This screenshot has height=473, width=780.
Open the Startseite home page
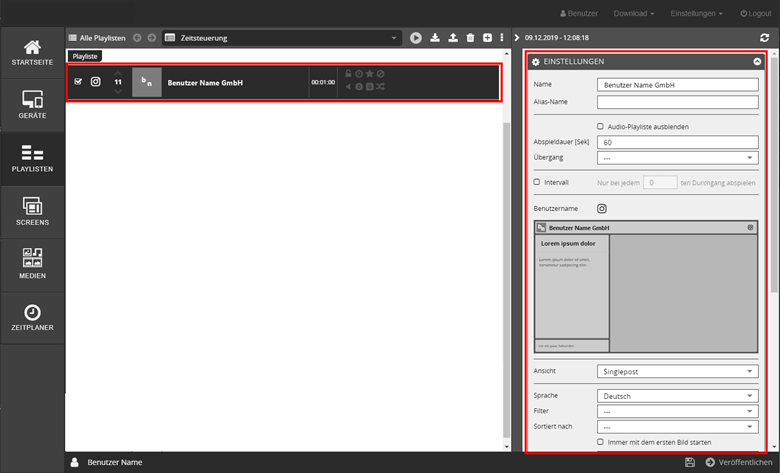pyautogui.click(x=32, y=53)
